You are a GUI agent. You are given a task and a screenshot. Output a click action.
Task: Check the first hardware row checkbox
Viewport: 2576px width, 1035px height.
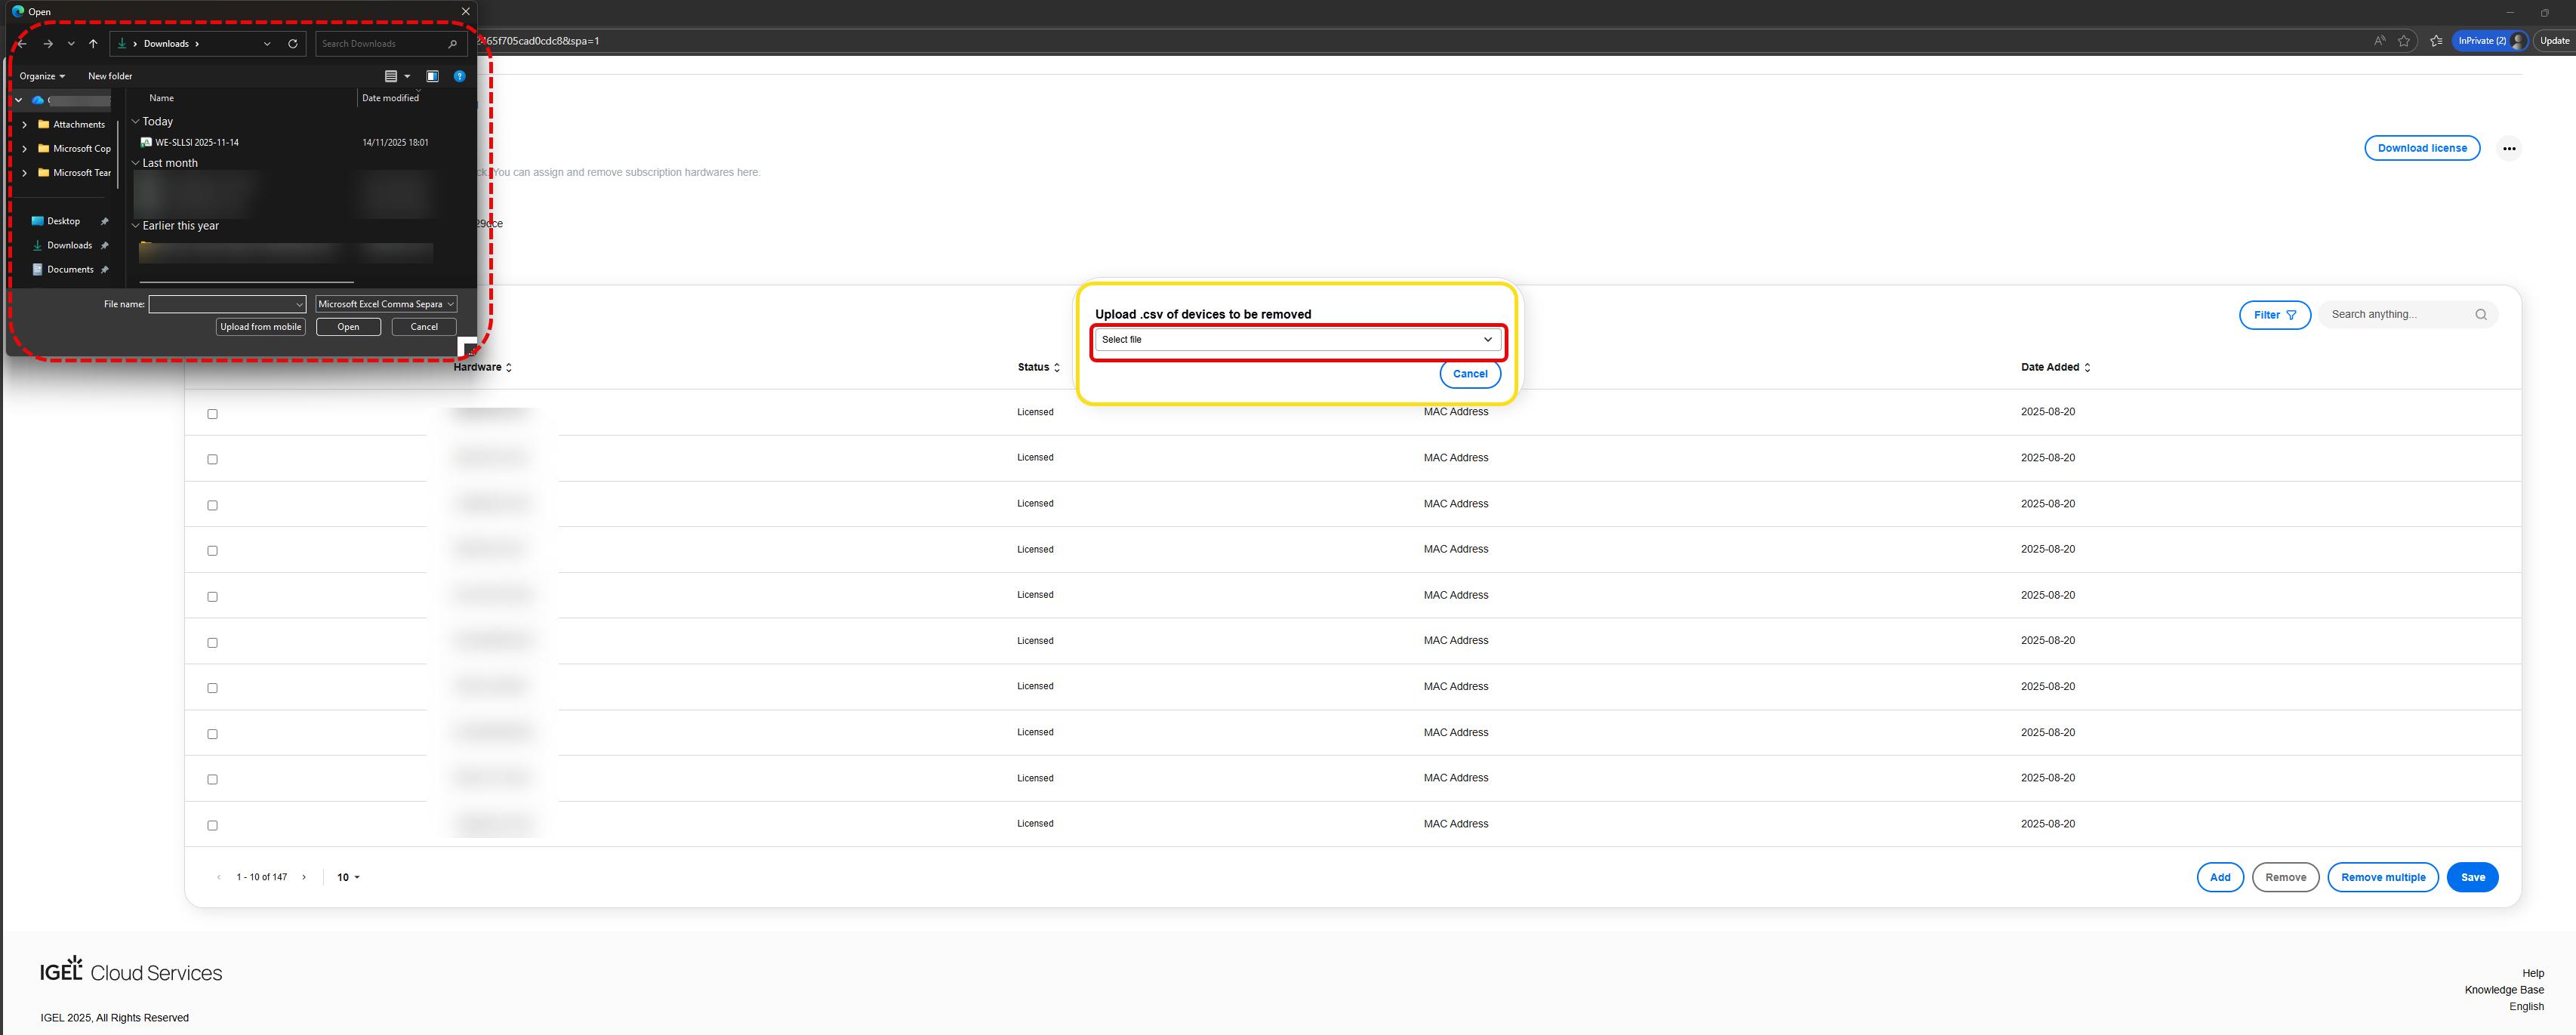pyautogui.click(x=212, y=414)
